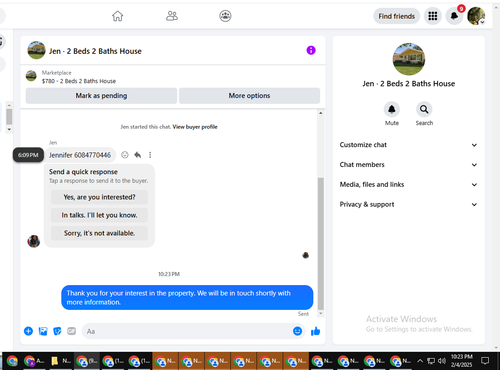Viewport: 500px width, 370px height.
Task: Open more options dots beside Jennifer's message
Action: point(150,155)
